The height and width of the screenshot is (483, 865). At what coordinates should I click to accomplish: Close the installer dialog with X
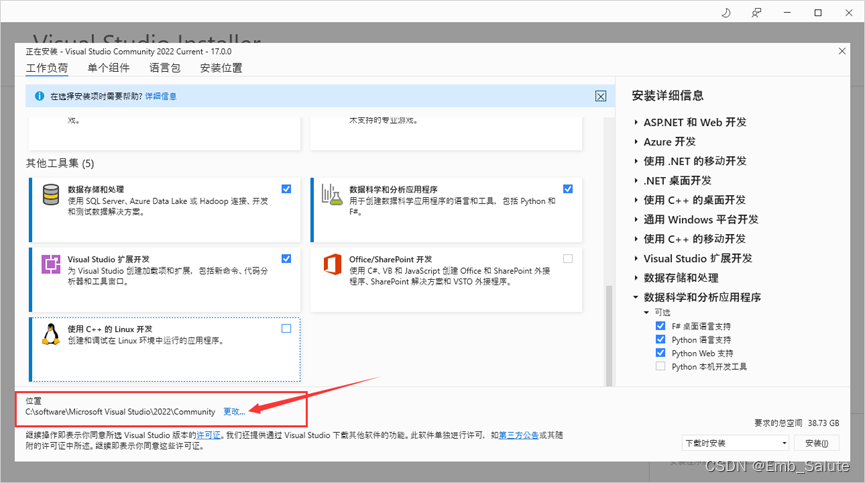842,51
